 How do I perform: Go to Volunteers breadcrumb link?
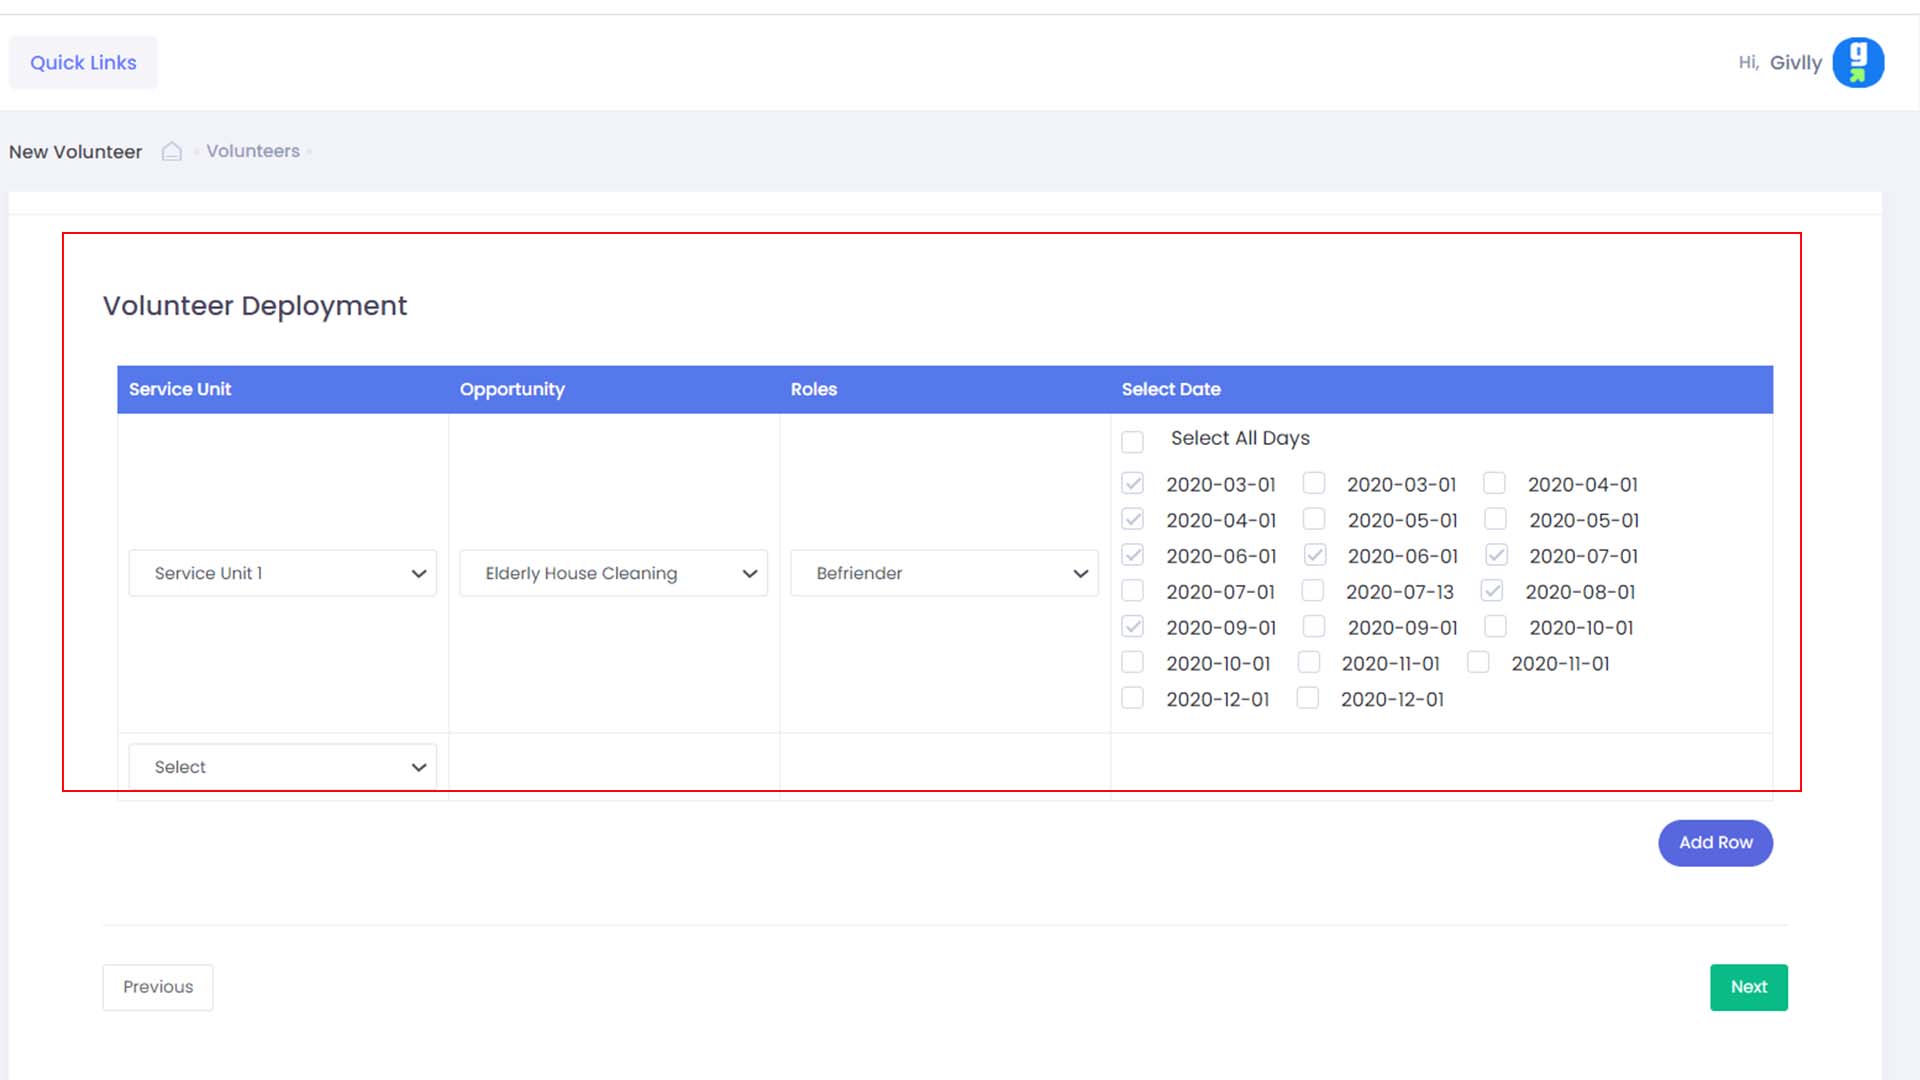[x=252, y=151]
